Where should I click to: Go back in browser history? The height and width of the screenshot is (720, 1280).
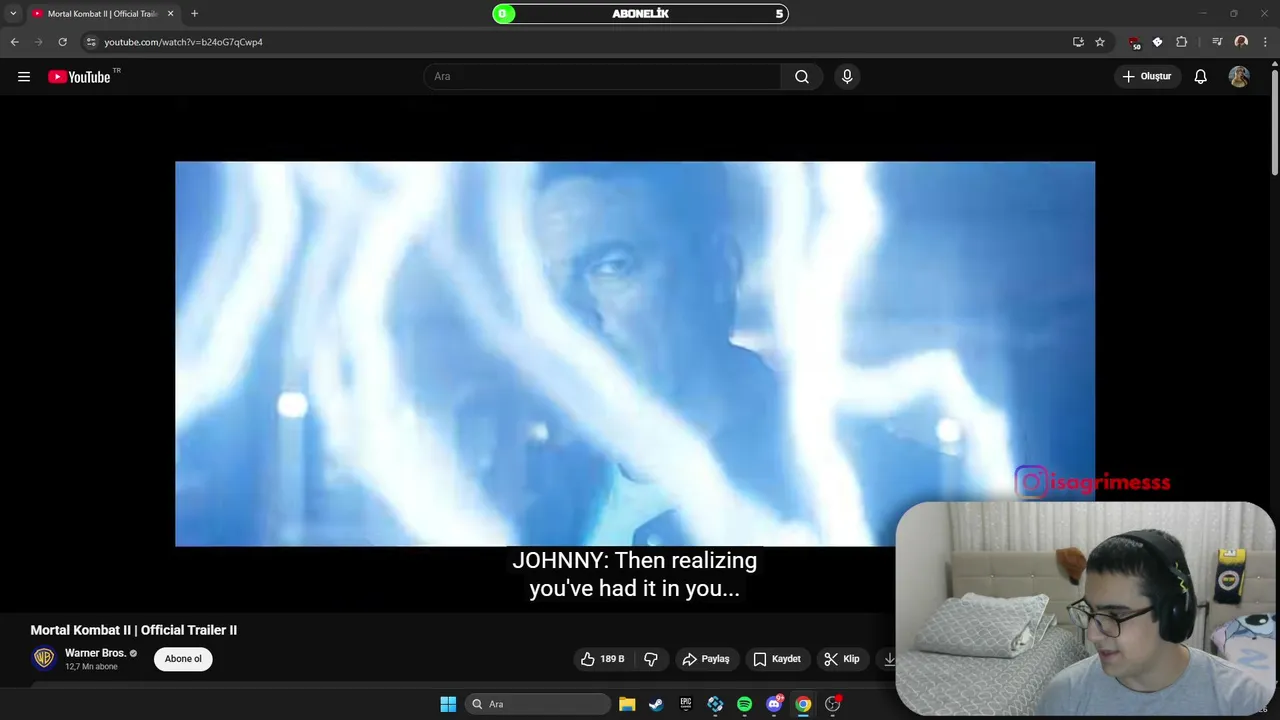pos(14,42)
